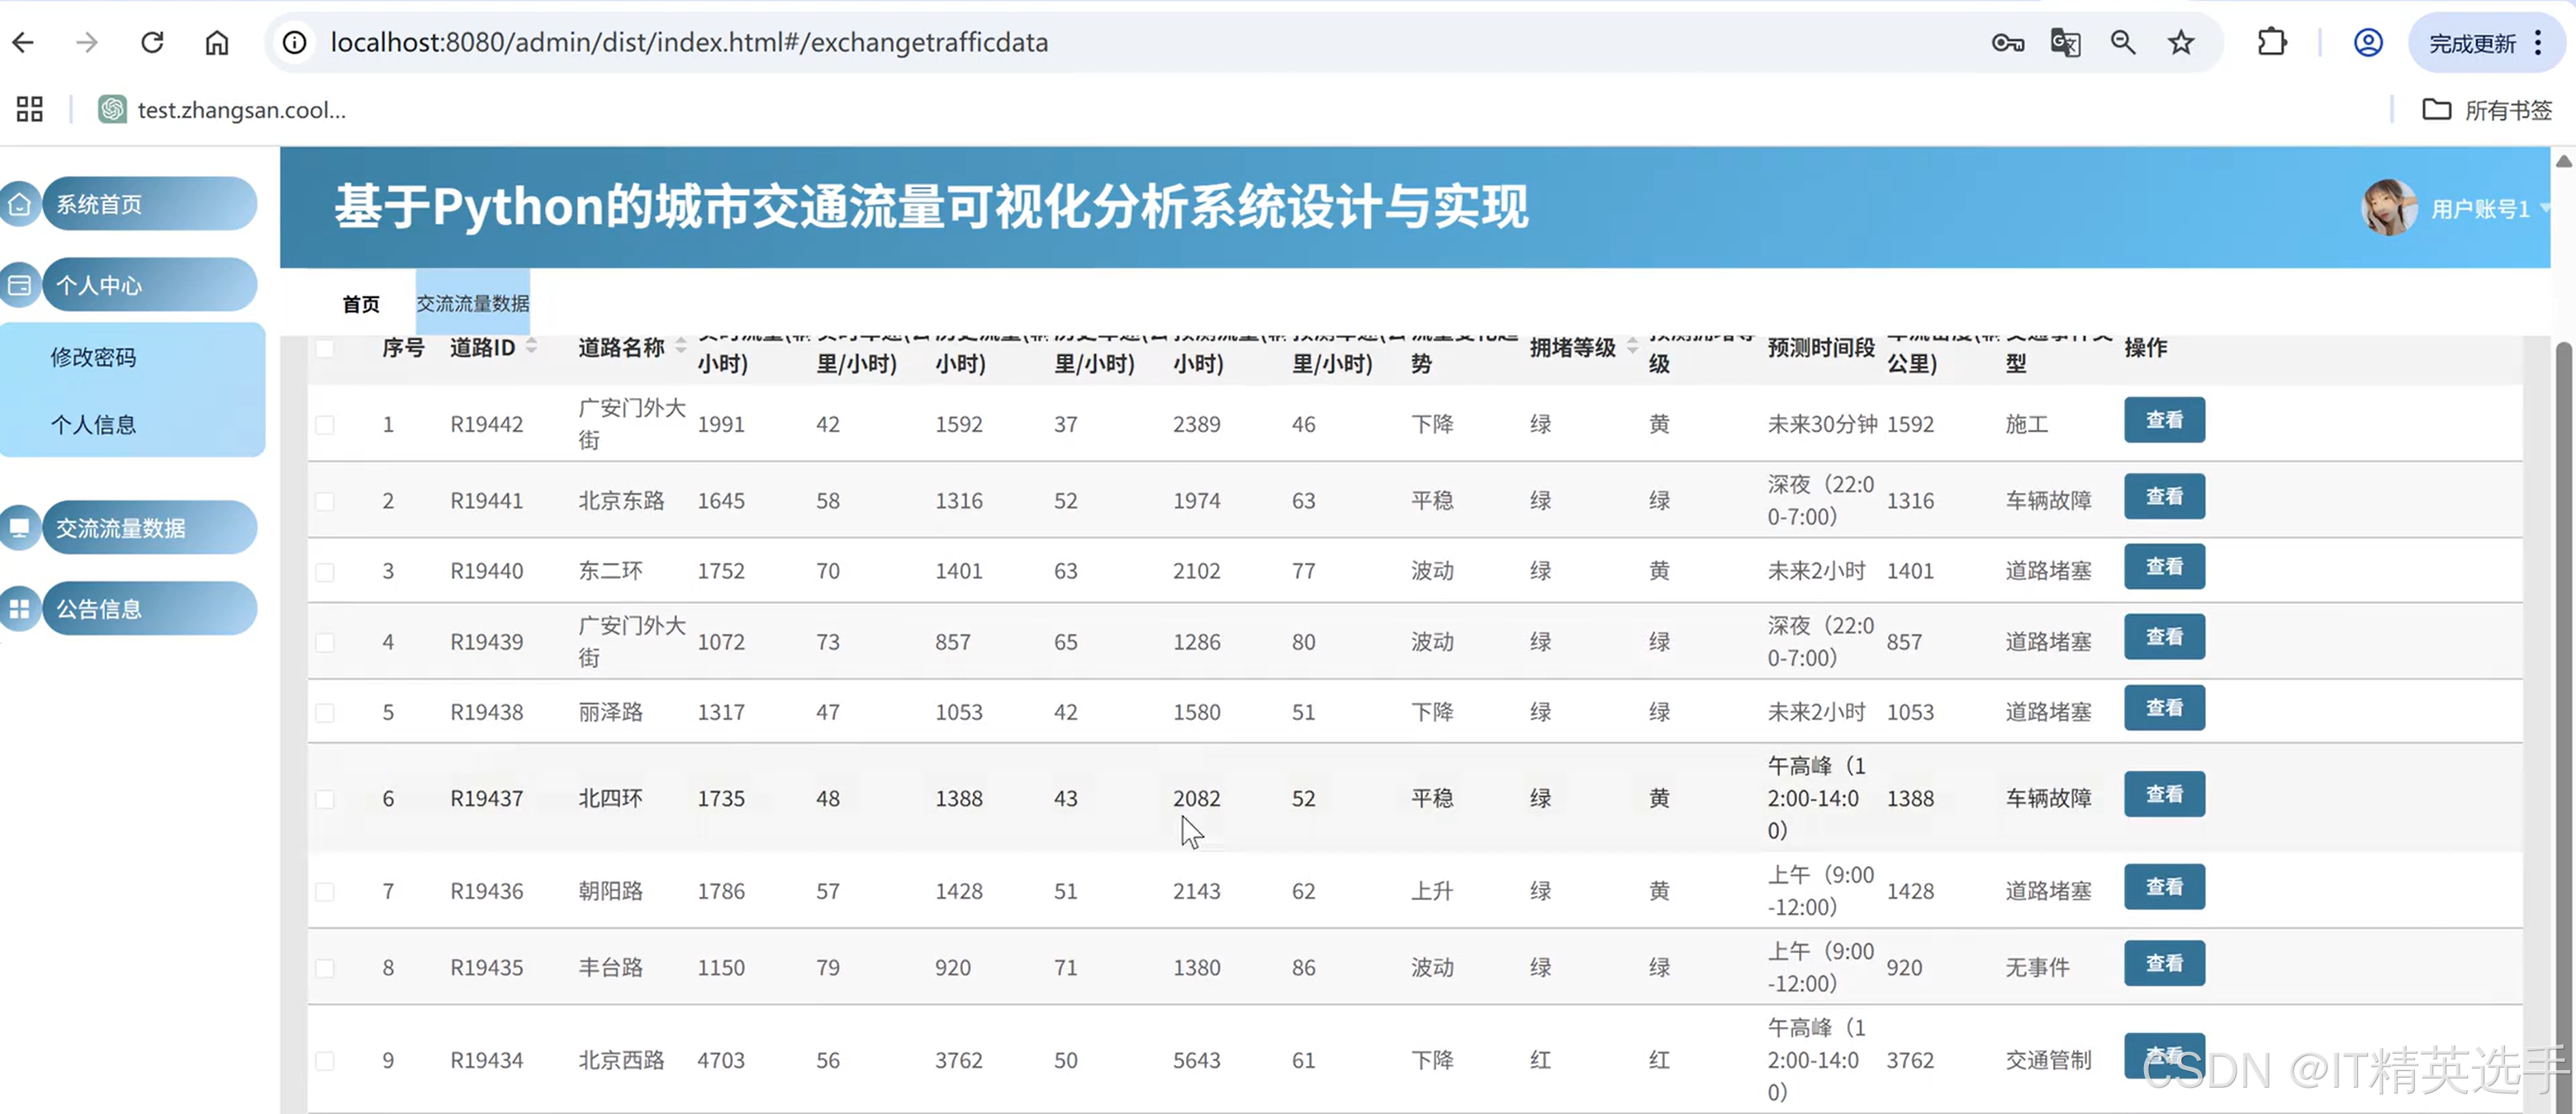
Task: Sort table by 道路ID column arrows
Action: pos(532,346)
